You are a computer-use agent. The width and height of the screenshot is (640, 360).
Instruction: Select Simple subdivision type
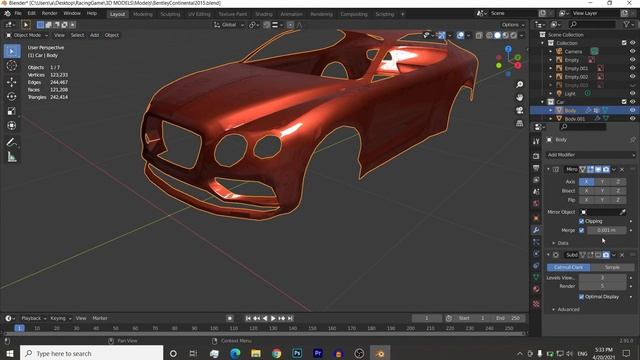[612, 267]
